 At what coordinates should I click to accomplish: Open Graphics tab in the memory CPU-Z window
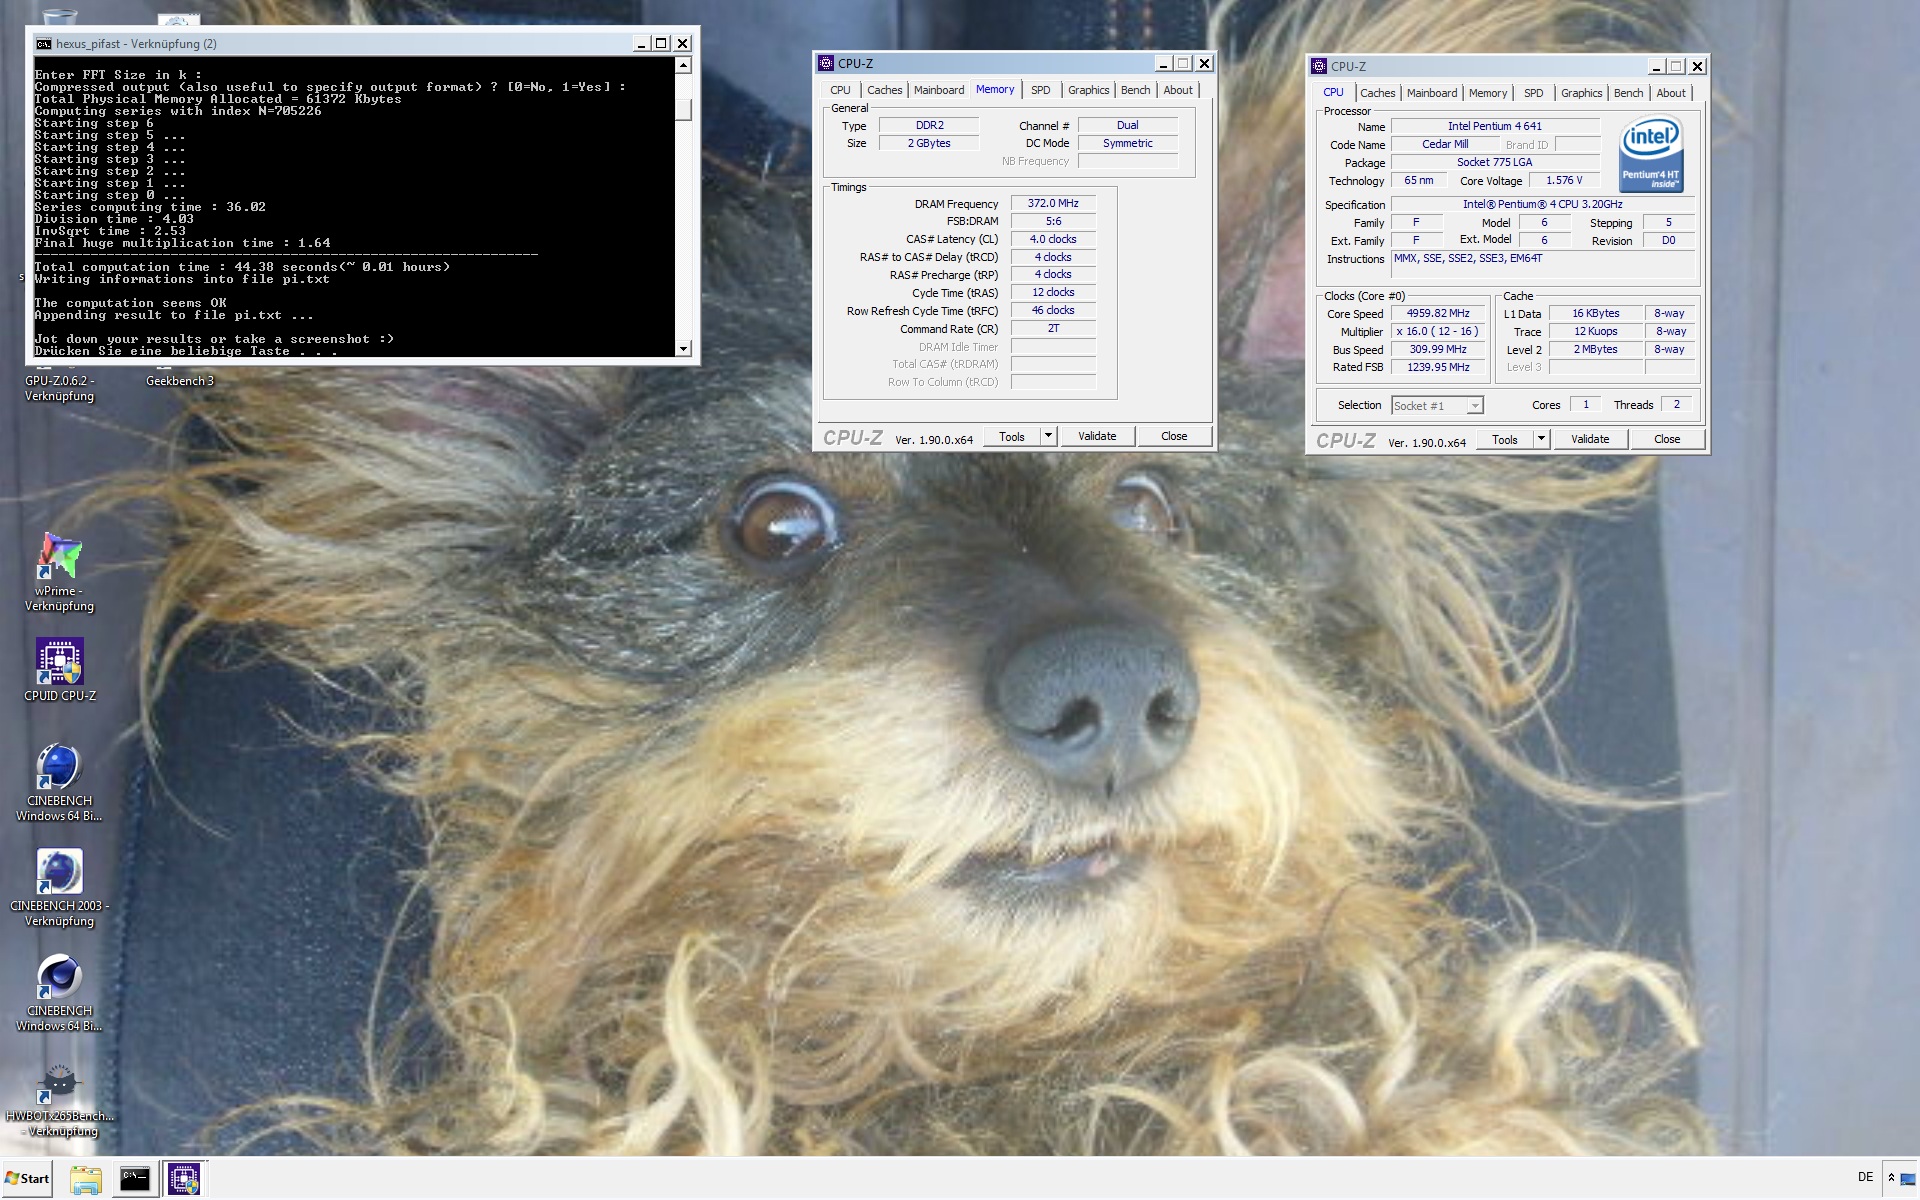click(1088, 90)
